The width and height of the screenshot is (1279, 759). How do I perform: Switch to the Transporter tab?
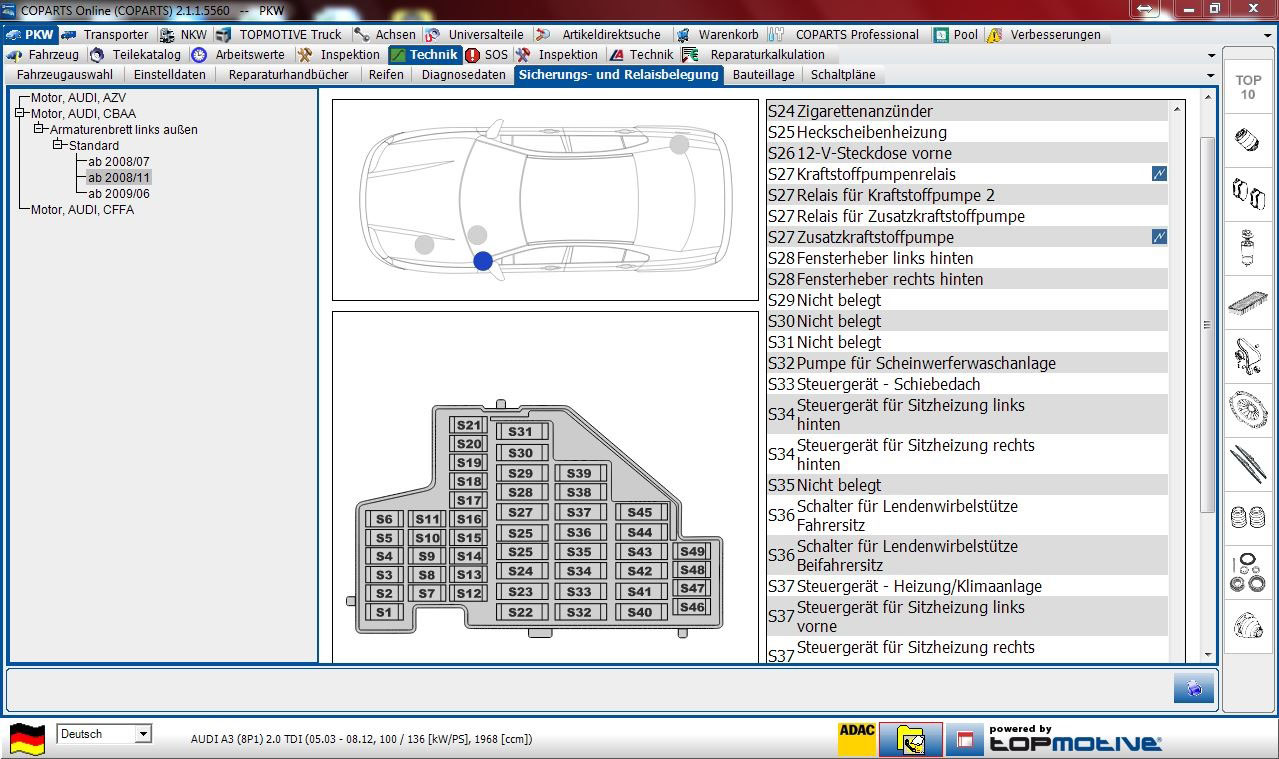(x=105, y=34)
